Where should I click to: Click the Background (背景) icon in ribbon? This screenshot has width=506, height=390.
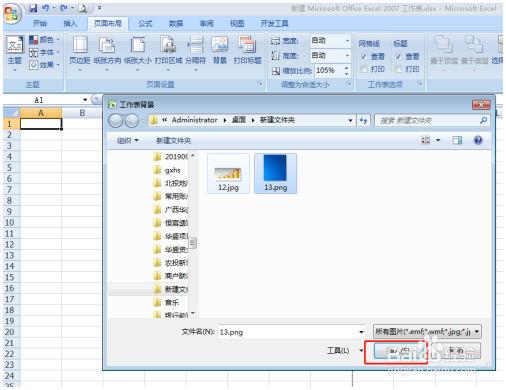click(x=220, y=50)
